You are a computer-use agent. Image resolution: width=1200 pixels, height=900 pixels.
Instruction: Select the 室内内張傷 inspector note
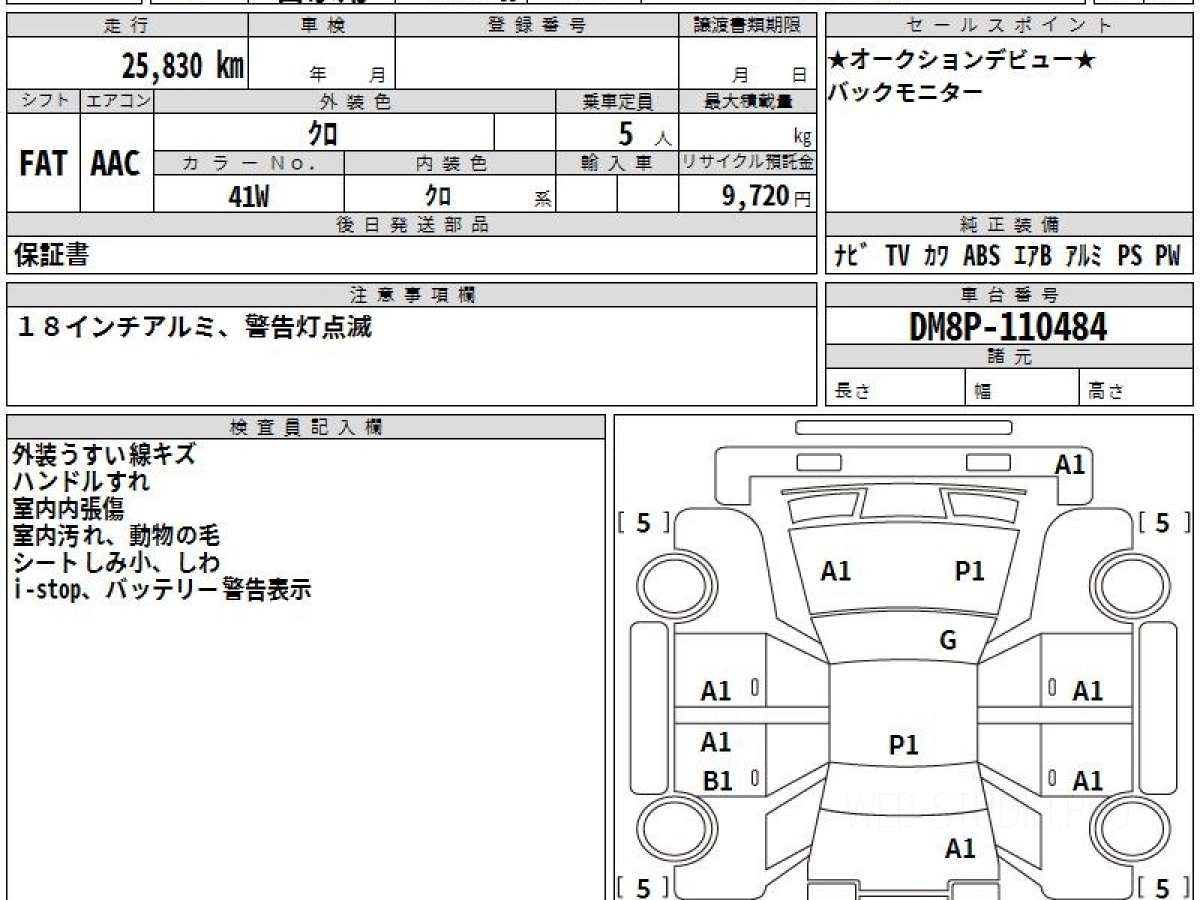click(68, 508)
